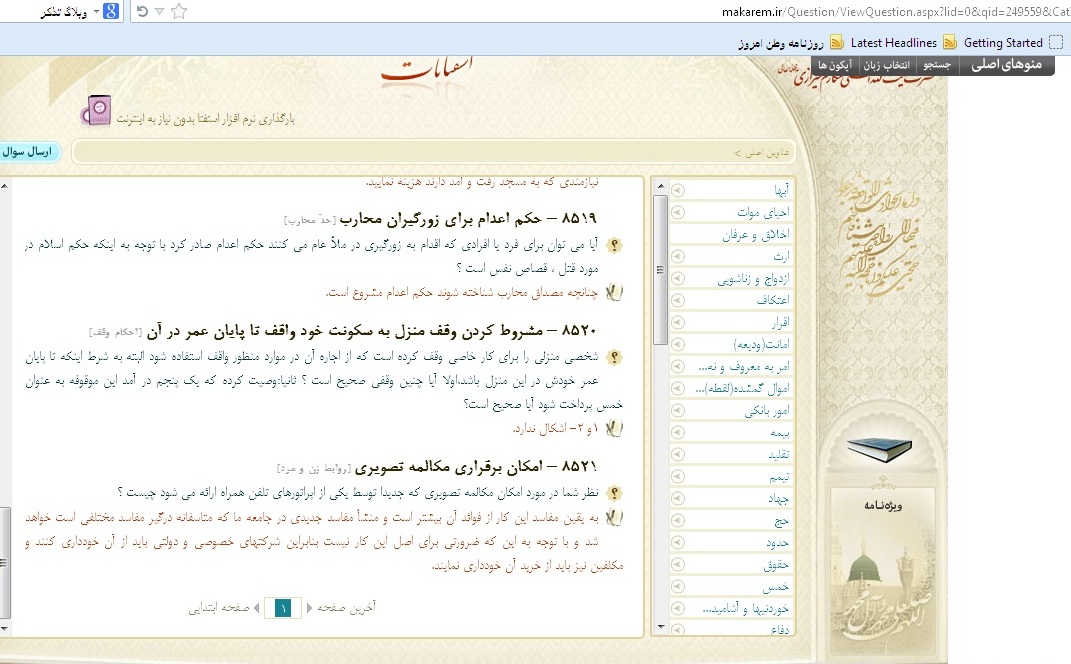
Task: Click the category list scroll-up arrow
Action: click(660, 186)
